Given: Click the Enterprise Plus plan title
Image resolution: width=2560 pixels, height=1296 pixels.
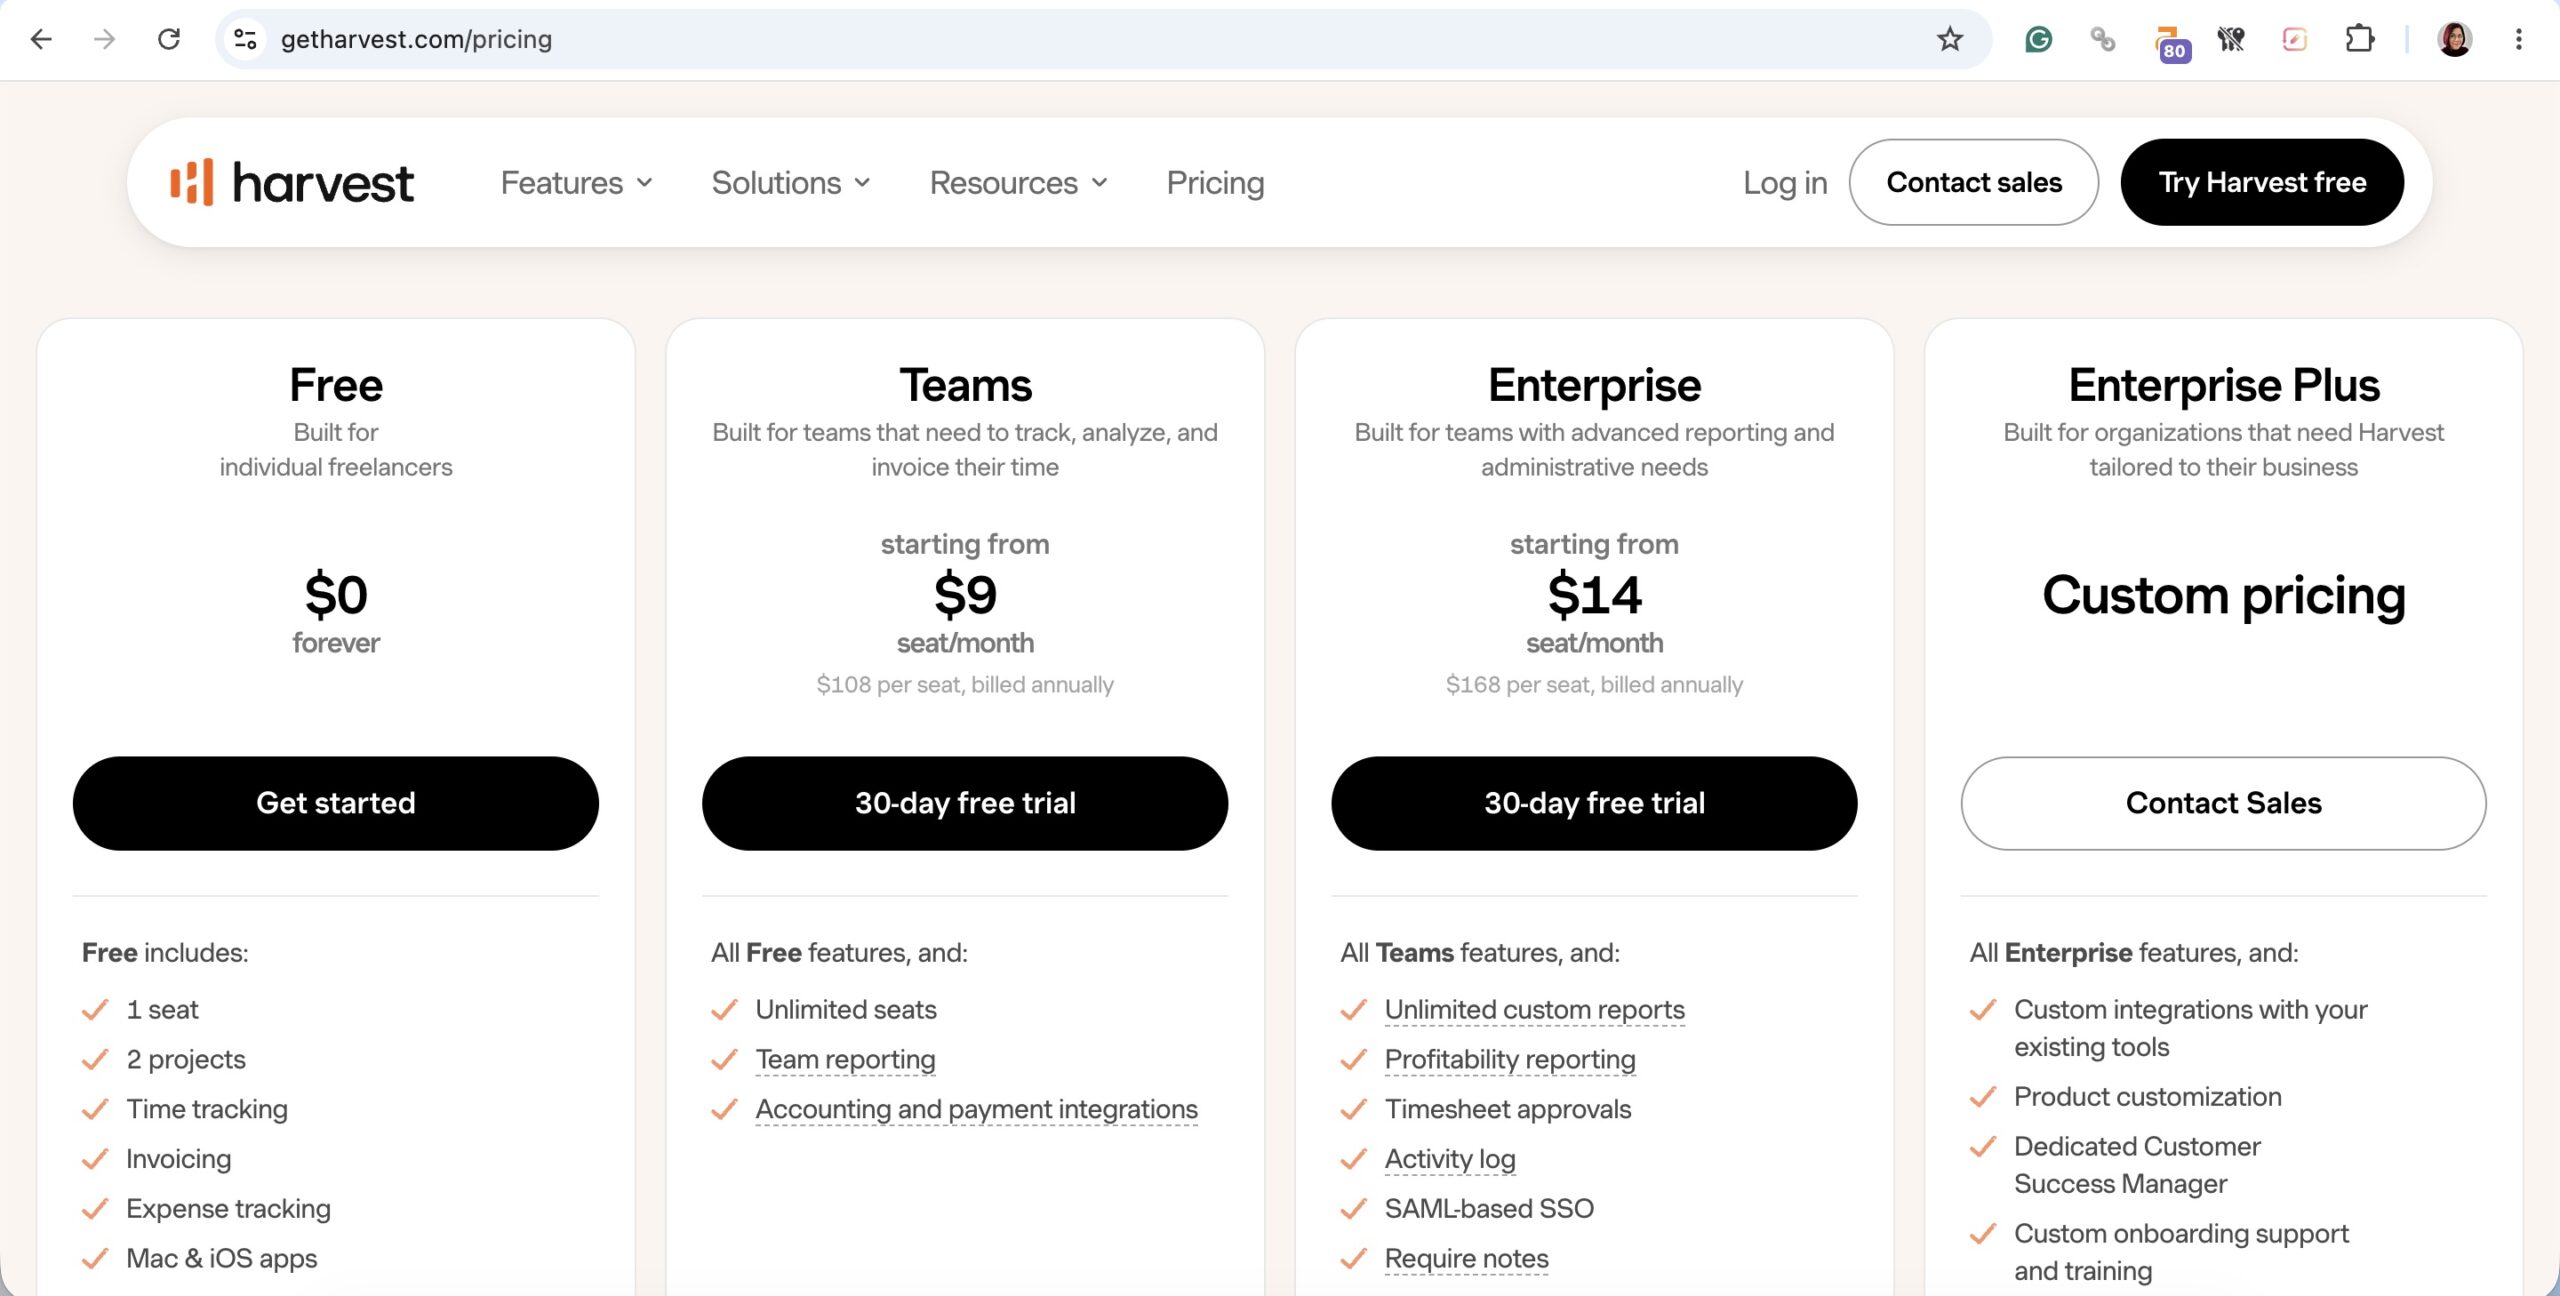Looking at the screenshot, I should point(2223,385).
